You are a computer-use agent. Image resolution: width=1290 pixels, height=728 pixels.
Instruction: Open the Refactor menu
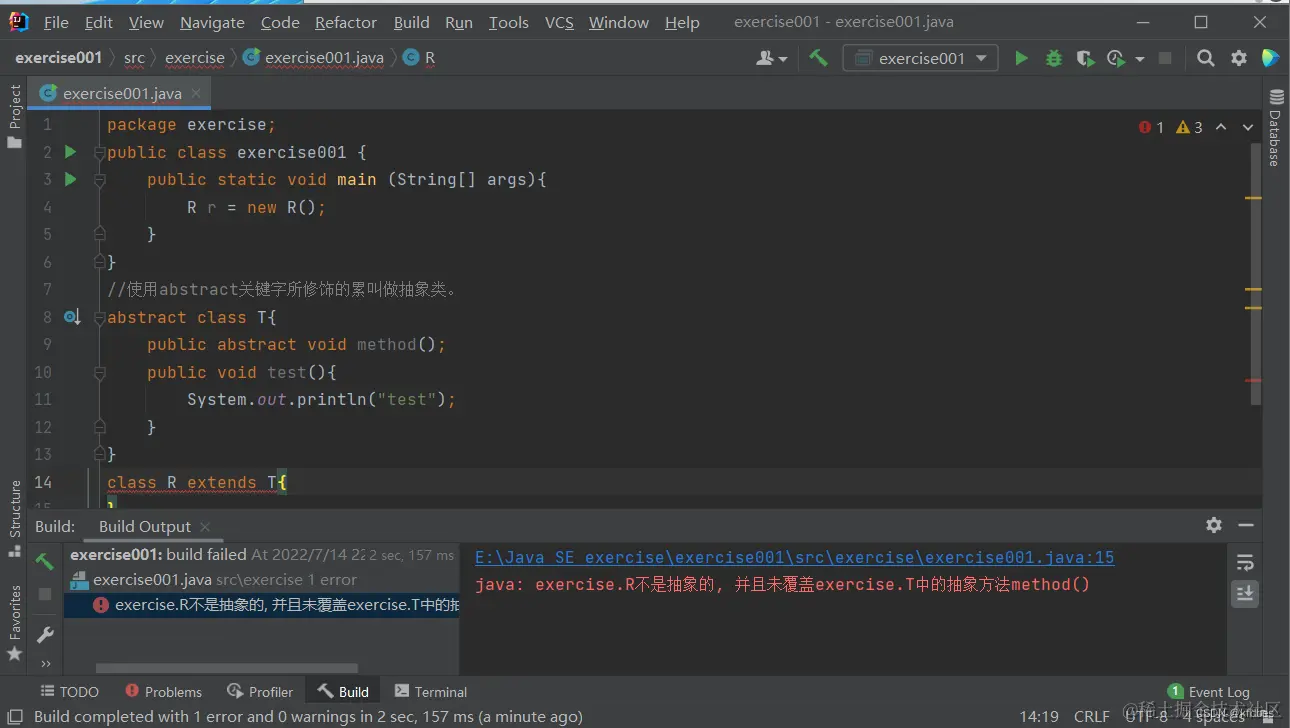tap(346, 22)
